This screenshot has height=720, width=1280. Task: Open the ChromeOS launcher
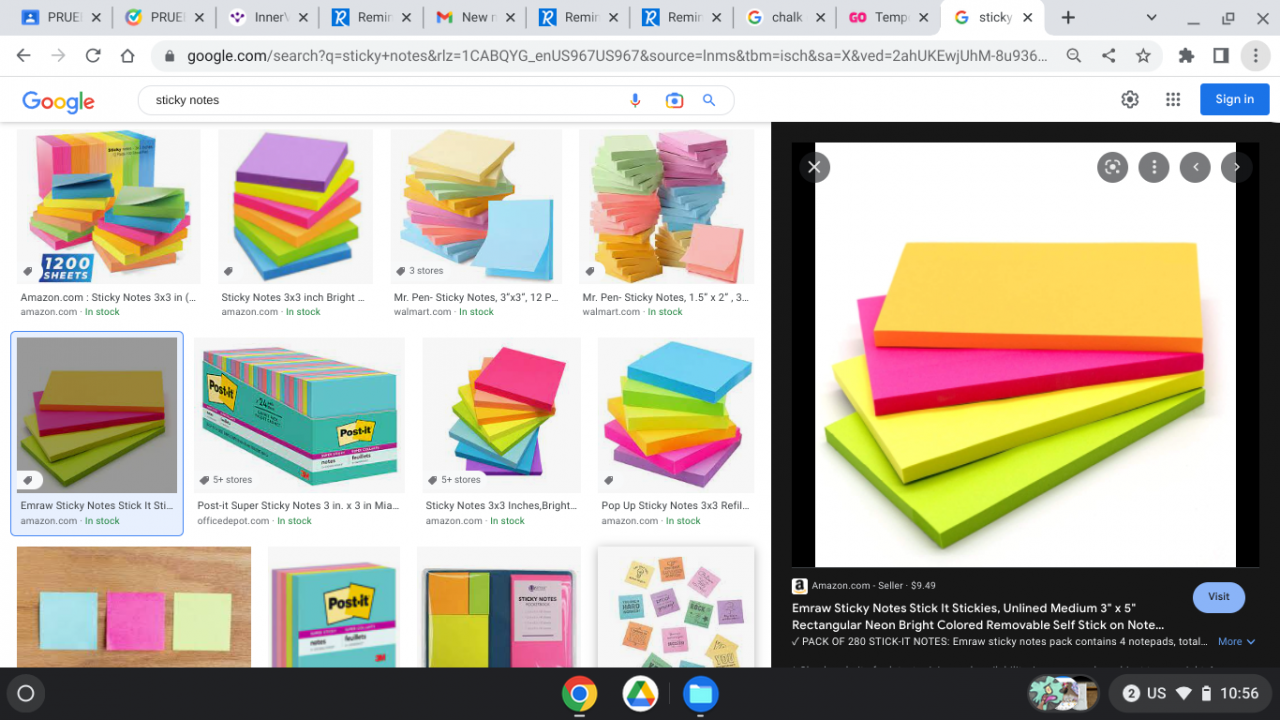pyautogui.click(x=26, y=693)
